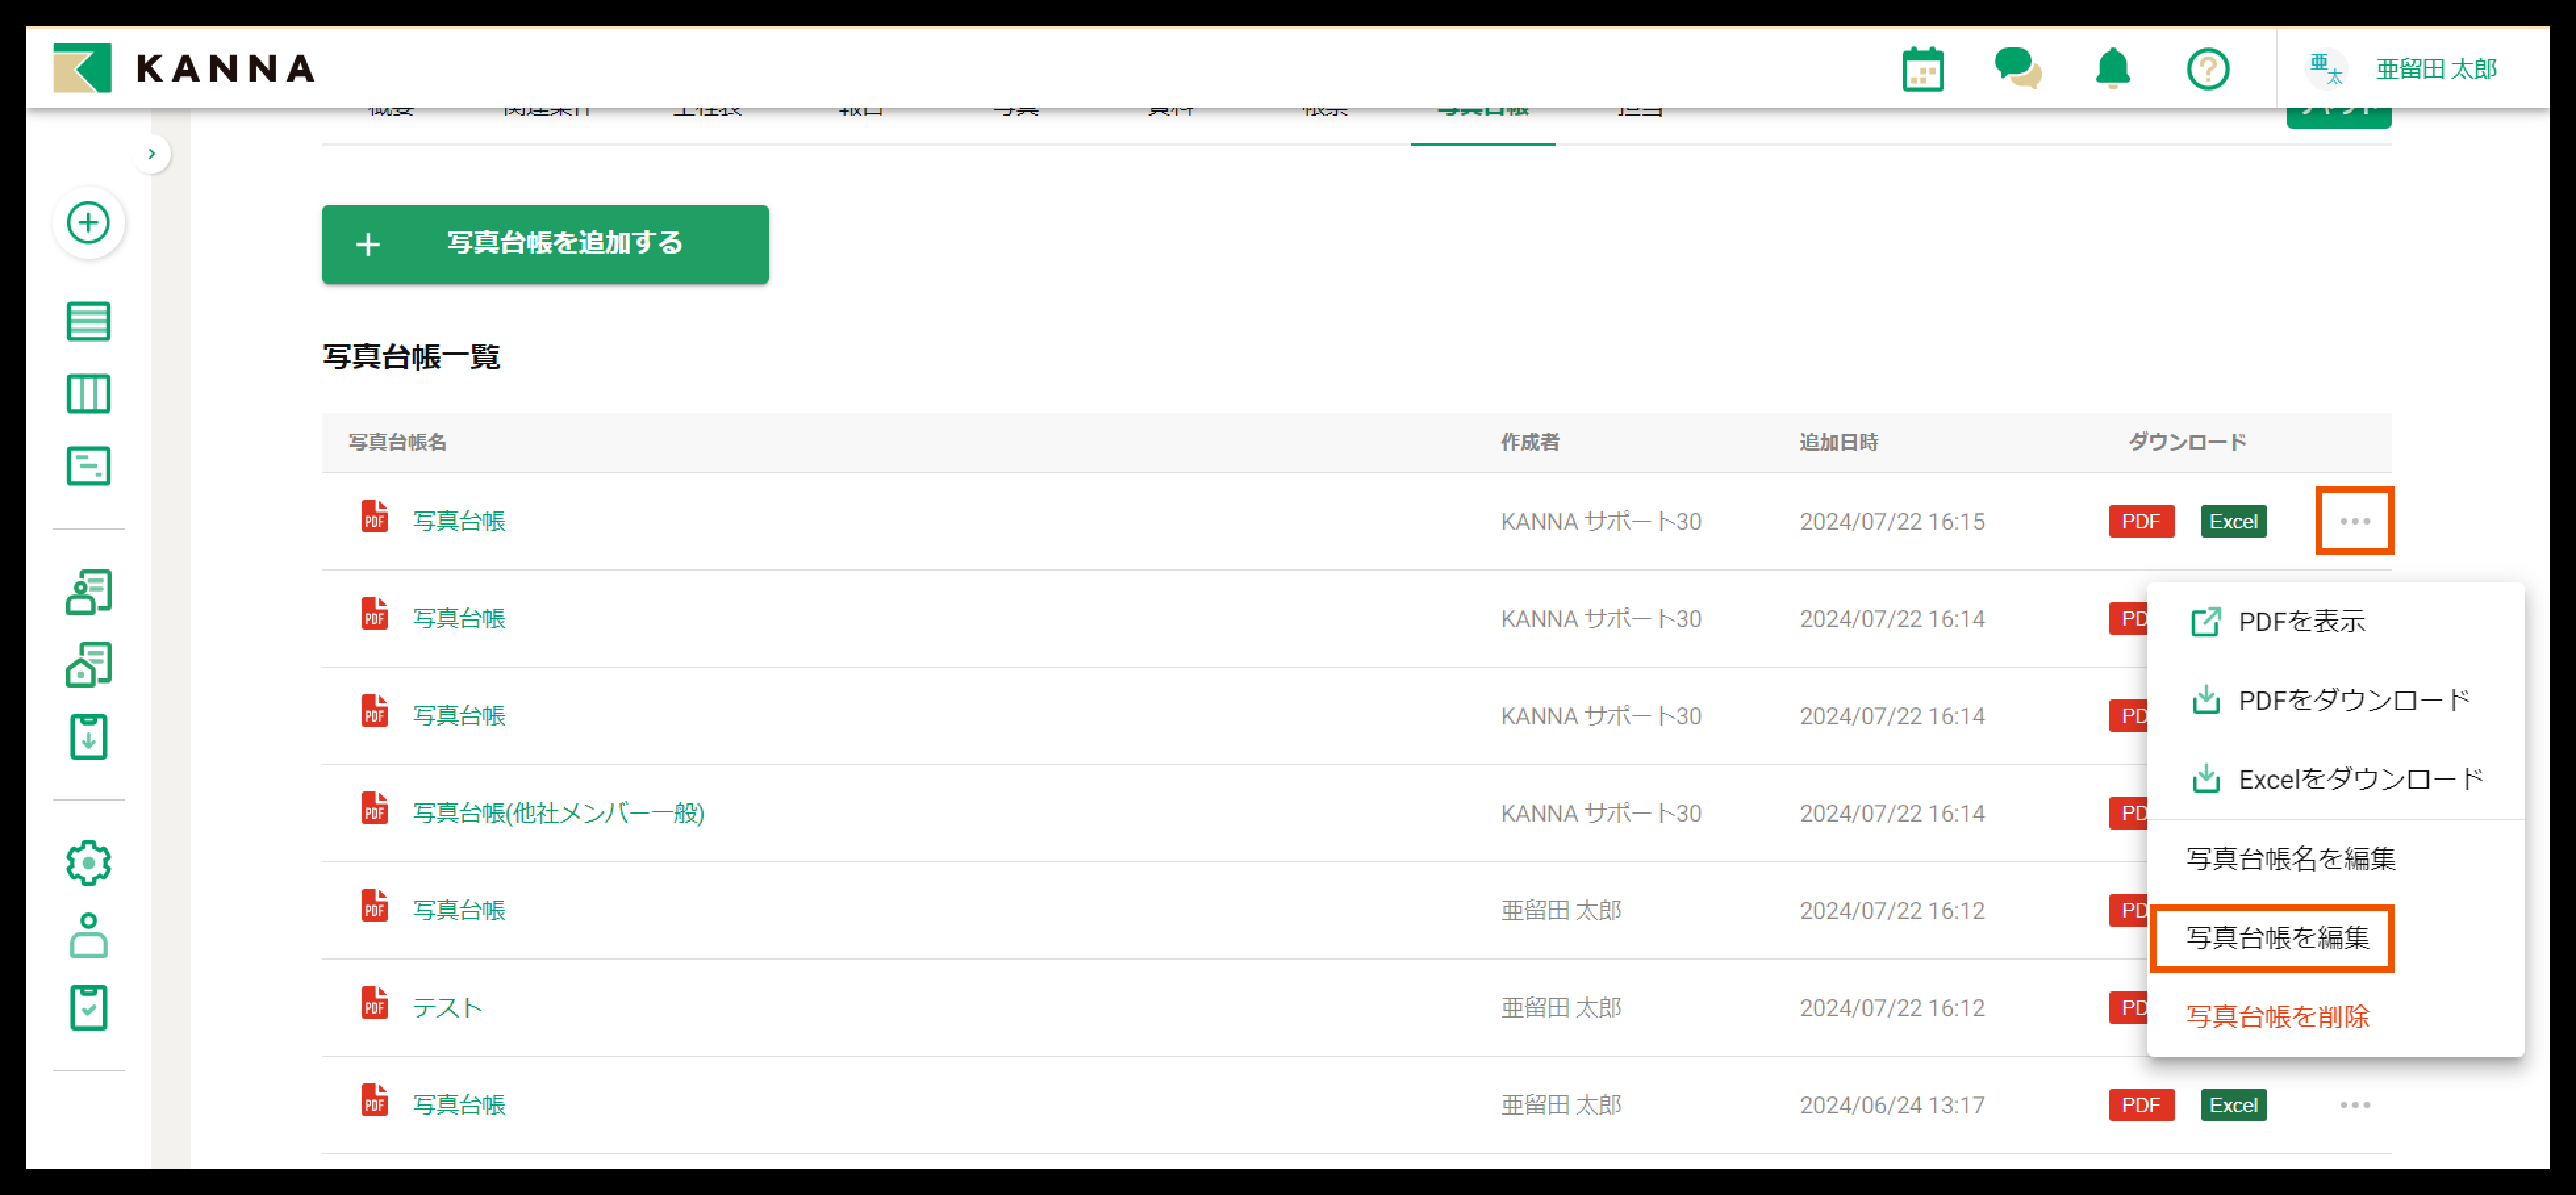Open three-dot menu for the 2024/06/24 row
The image size is (2576, 1195).
click(2354, 1105)
